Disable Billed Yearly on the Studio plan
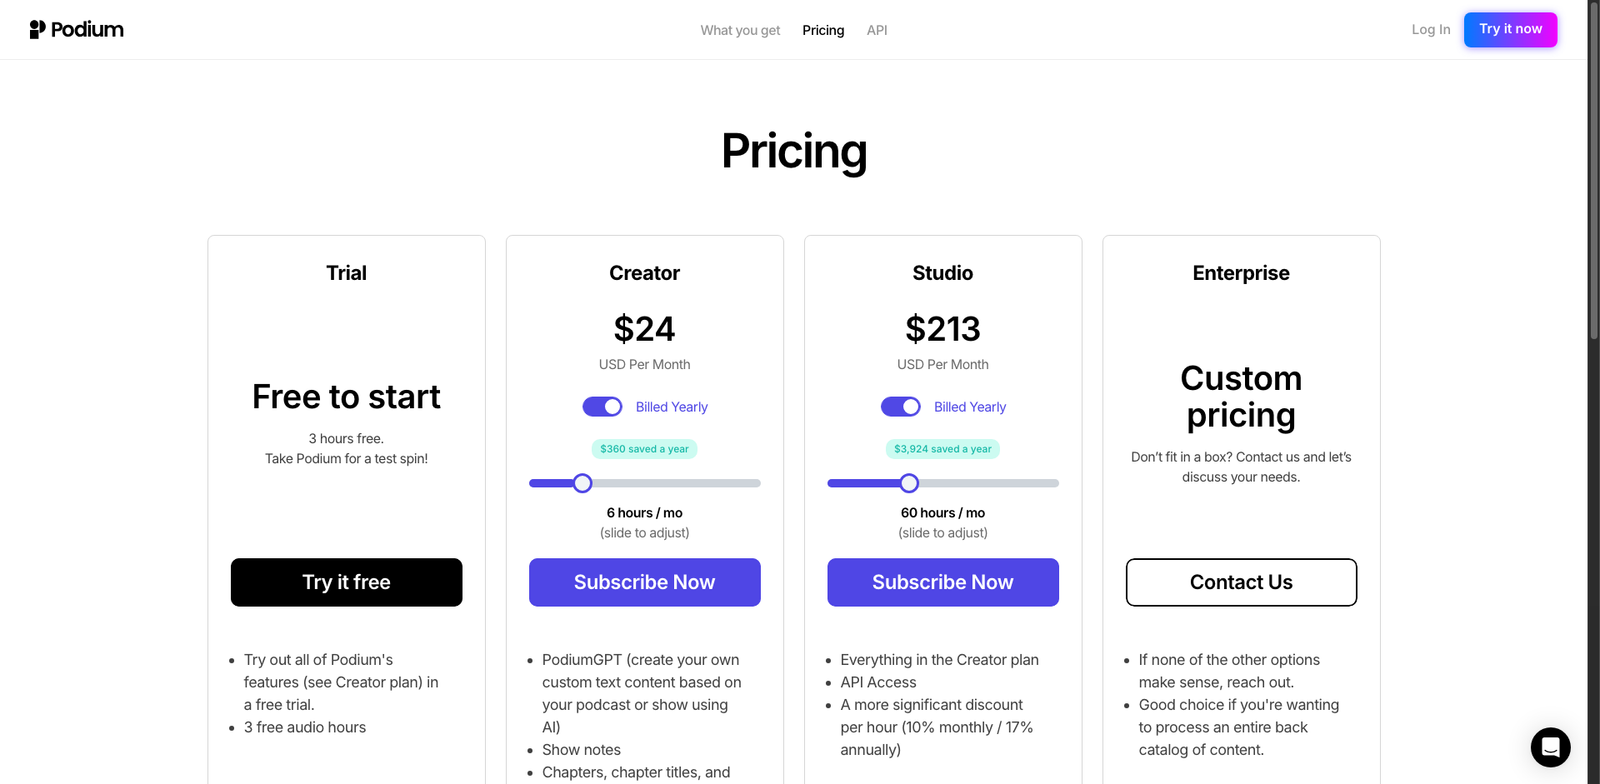This screenshot has width=1600, height=784. click(x=900, y=406)
